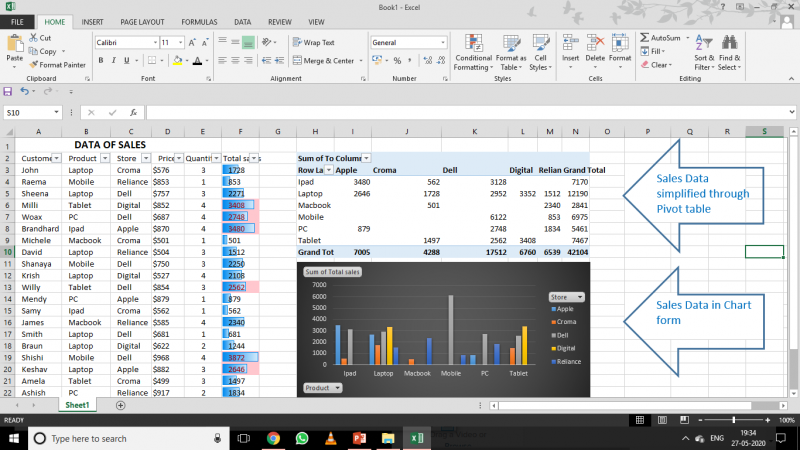The width and height of the screenshot is (800, 450).
Task: Select the Format Painter brush
Action: click(x=34, y=65)
